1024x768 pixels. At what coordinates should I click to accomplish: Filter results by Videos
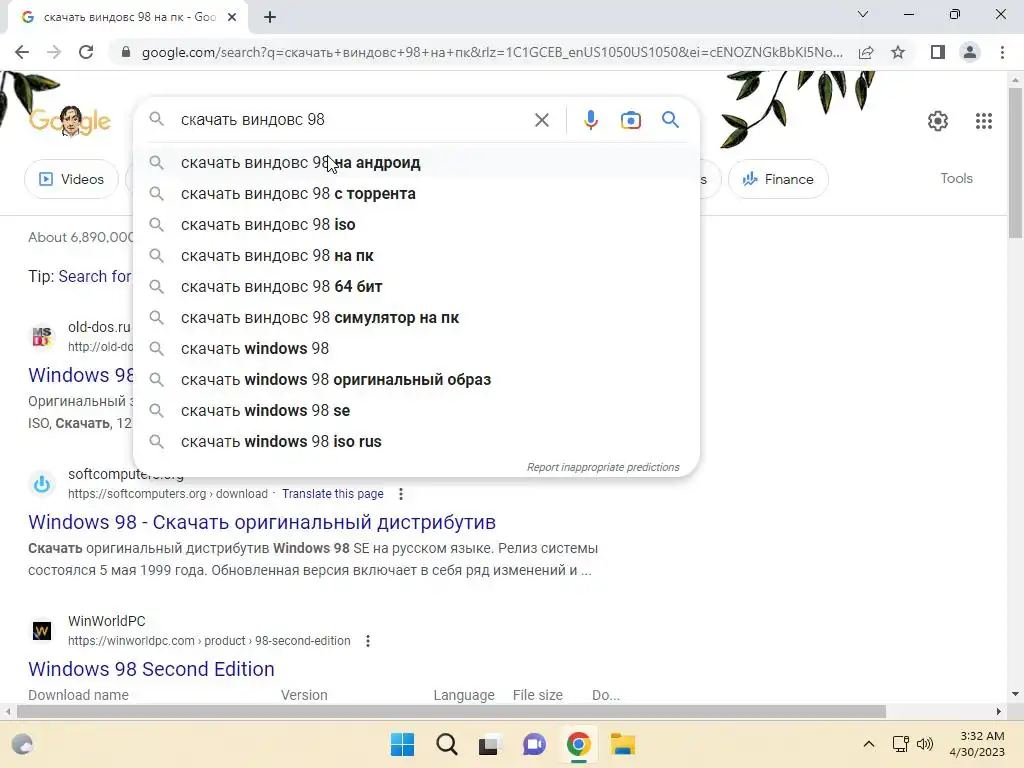pos(72,179)
